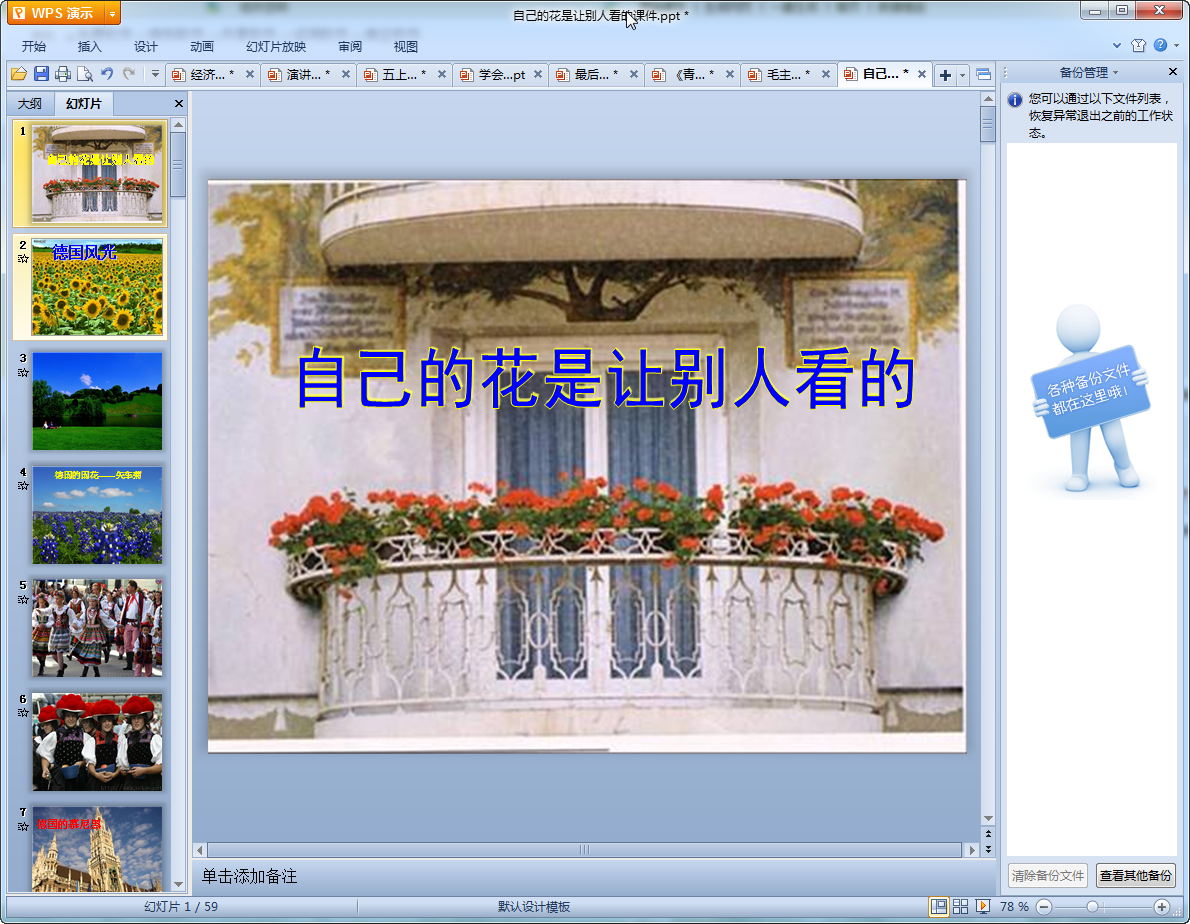Zoom out with the minus button
Image resolution: width=1190 pixels, height=924 pixels.
coord(1044,907)
